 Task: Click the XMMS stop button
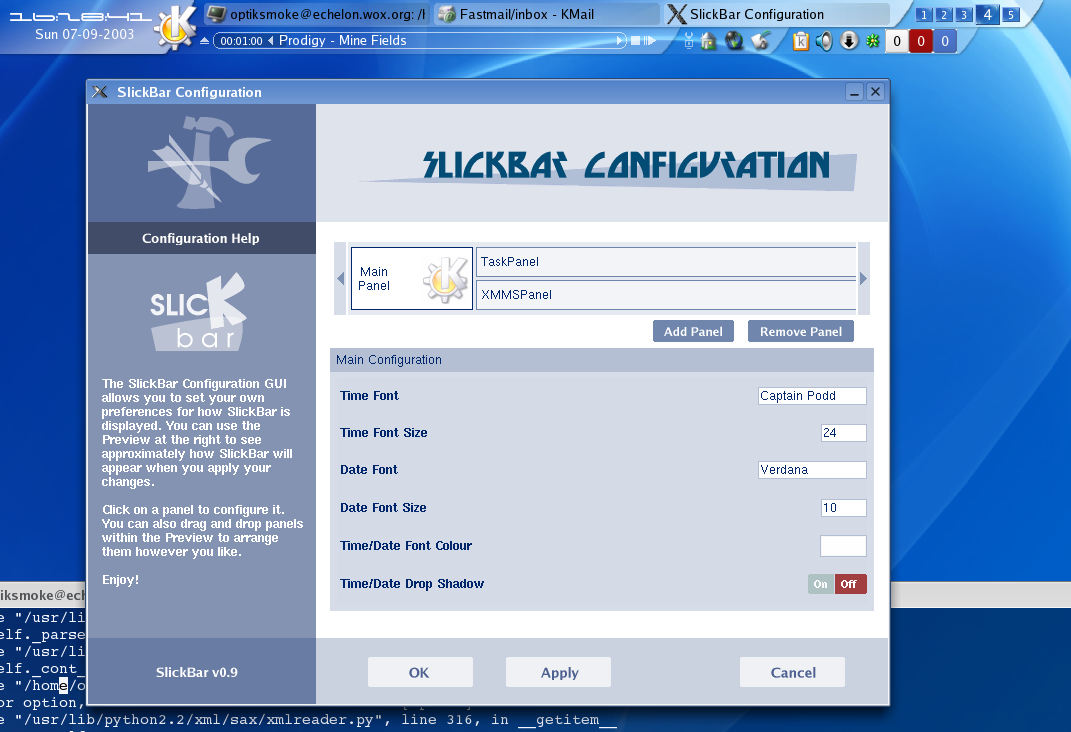pyautogui.click(x=635, y=41)
